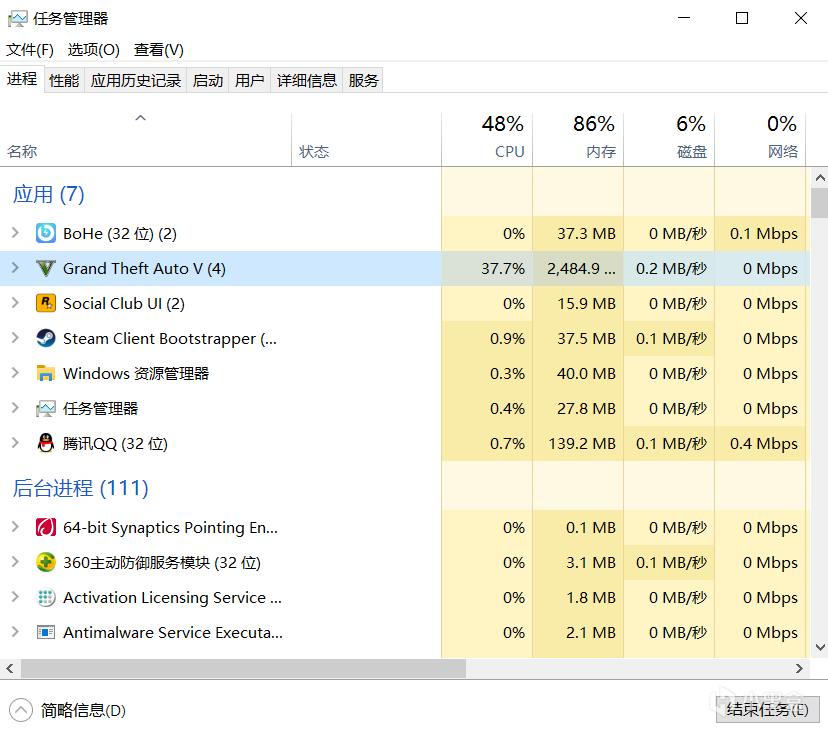Click the 腾讯QQ penguin icon

pyautogui.click(x=45, y=443)
